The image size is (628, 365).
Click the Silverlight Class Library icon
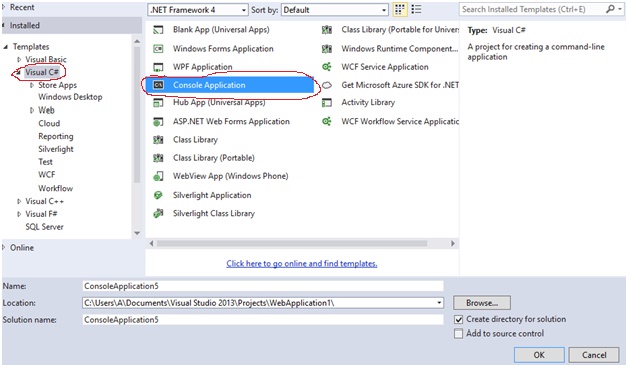159,214
